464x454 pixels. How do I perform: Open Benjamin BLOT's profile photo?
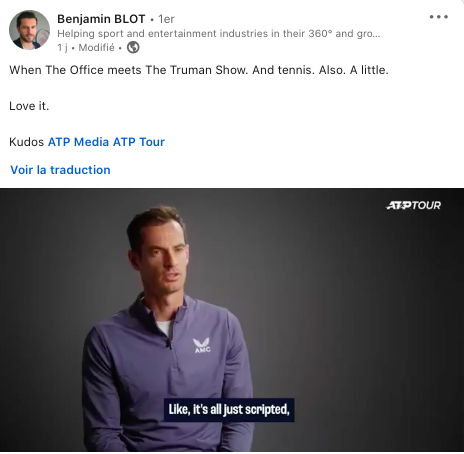coord(29,30)
